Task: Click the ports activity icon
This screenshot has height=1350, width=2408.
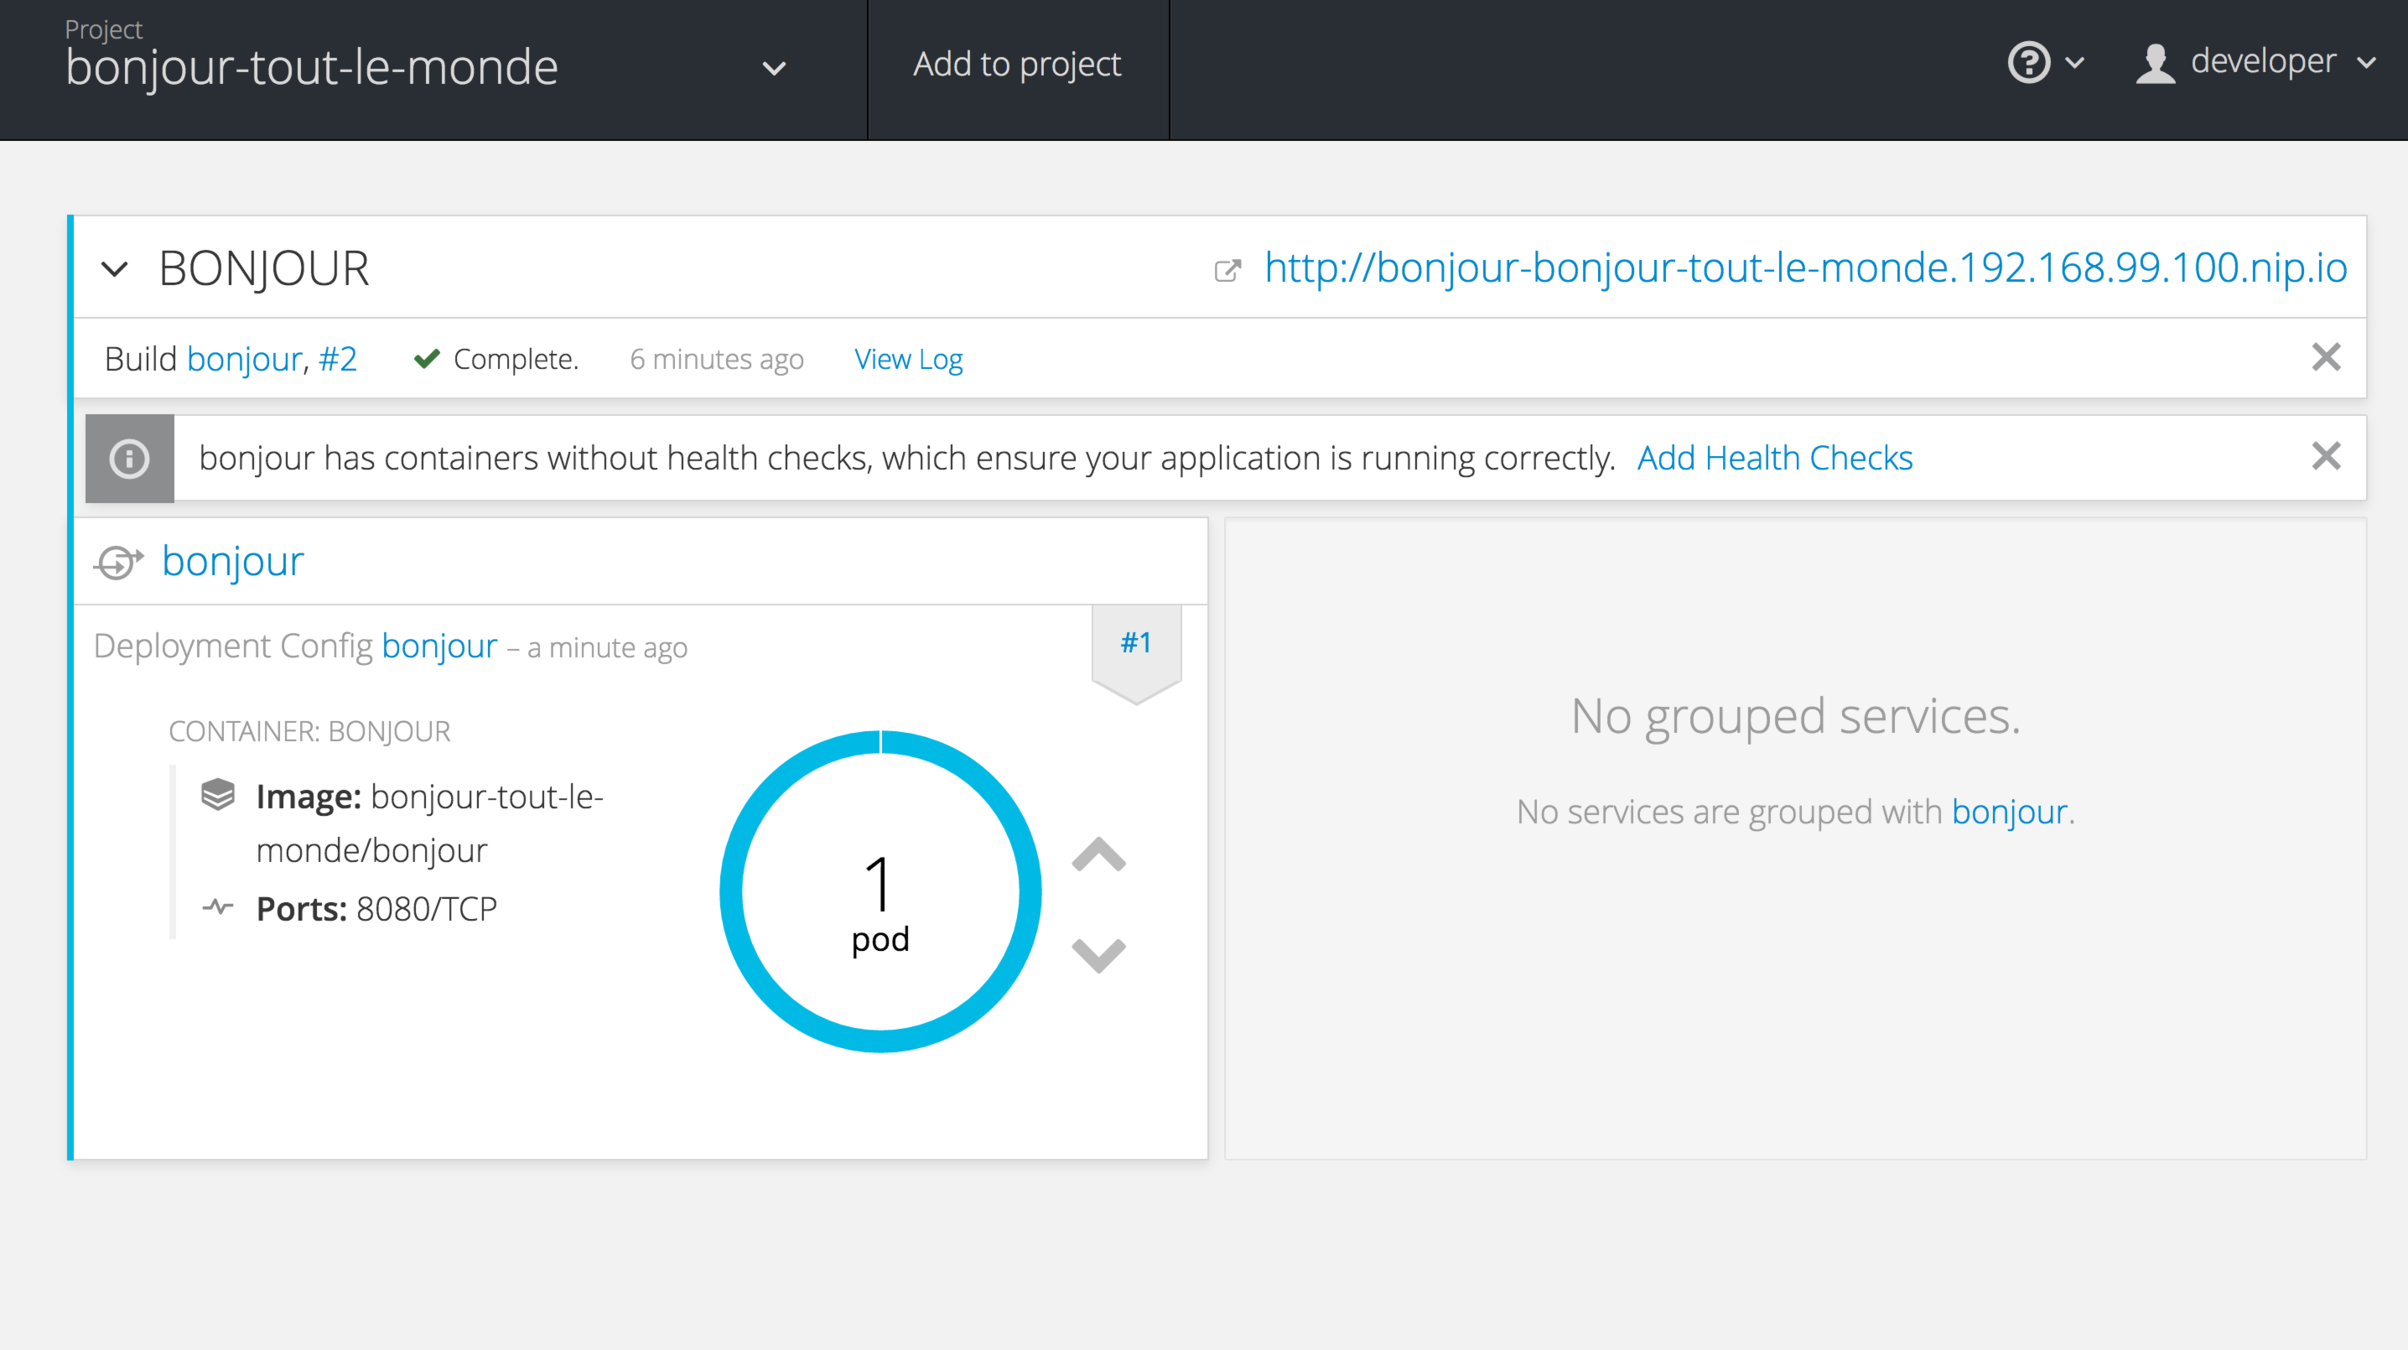Action: [x=218, y=907]
